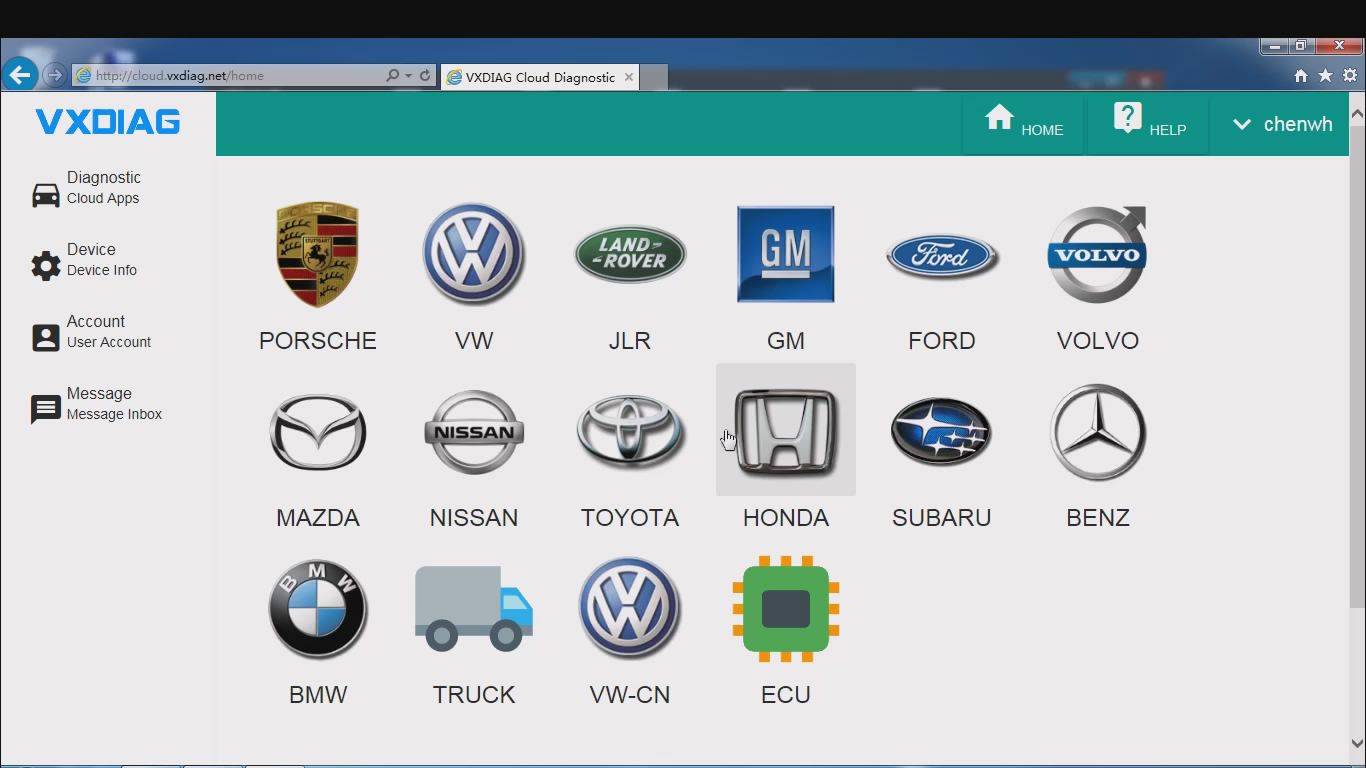1366x768 pixels.
Task: Open the TRUCK diagnostic icon
Action: pyautogui.click(x=473, y=608)
